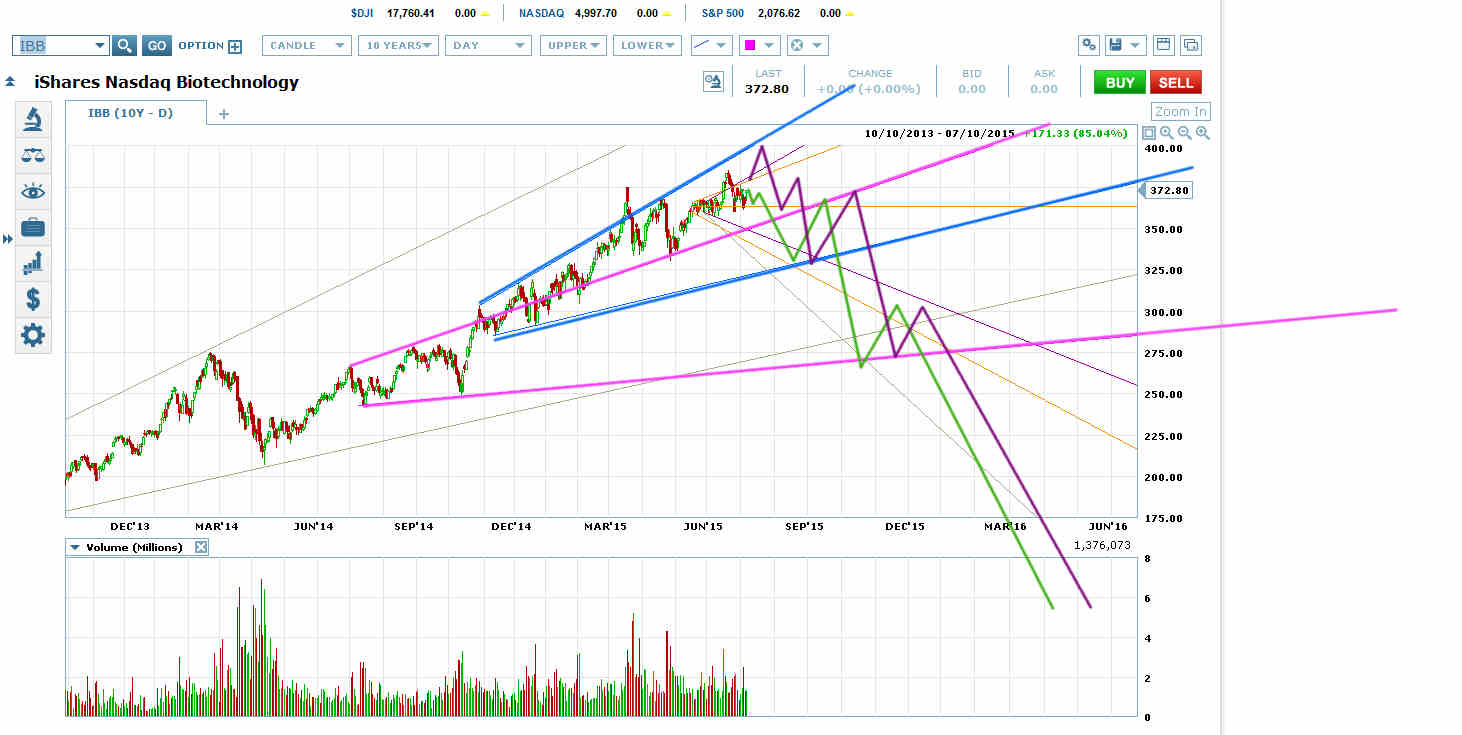Click the zoom out magnifier icon
1462x735 pixels.
[x=1184, y=133]
